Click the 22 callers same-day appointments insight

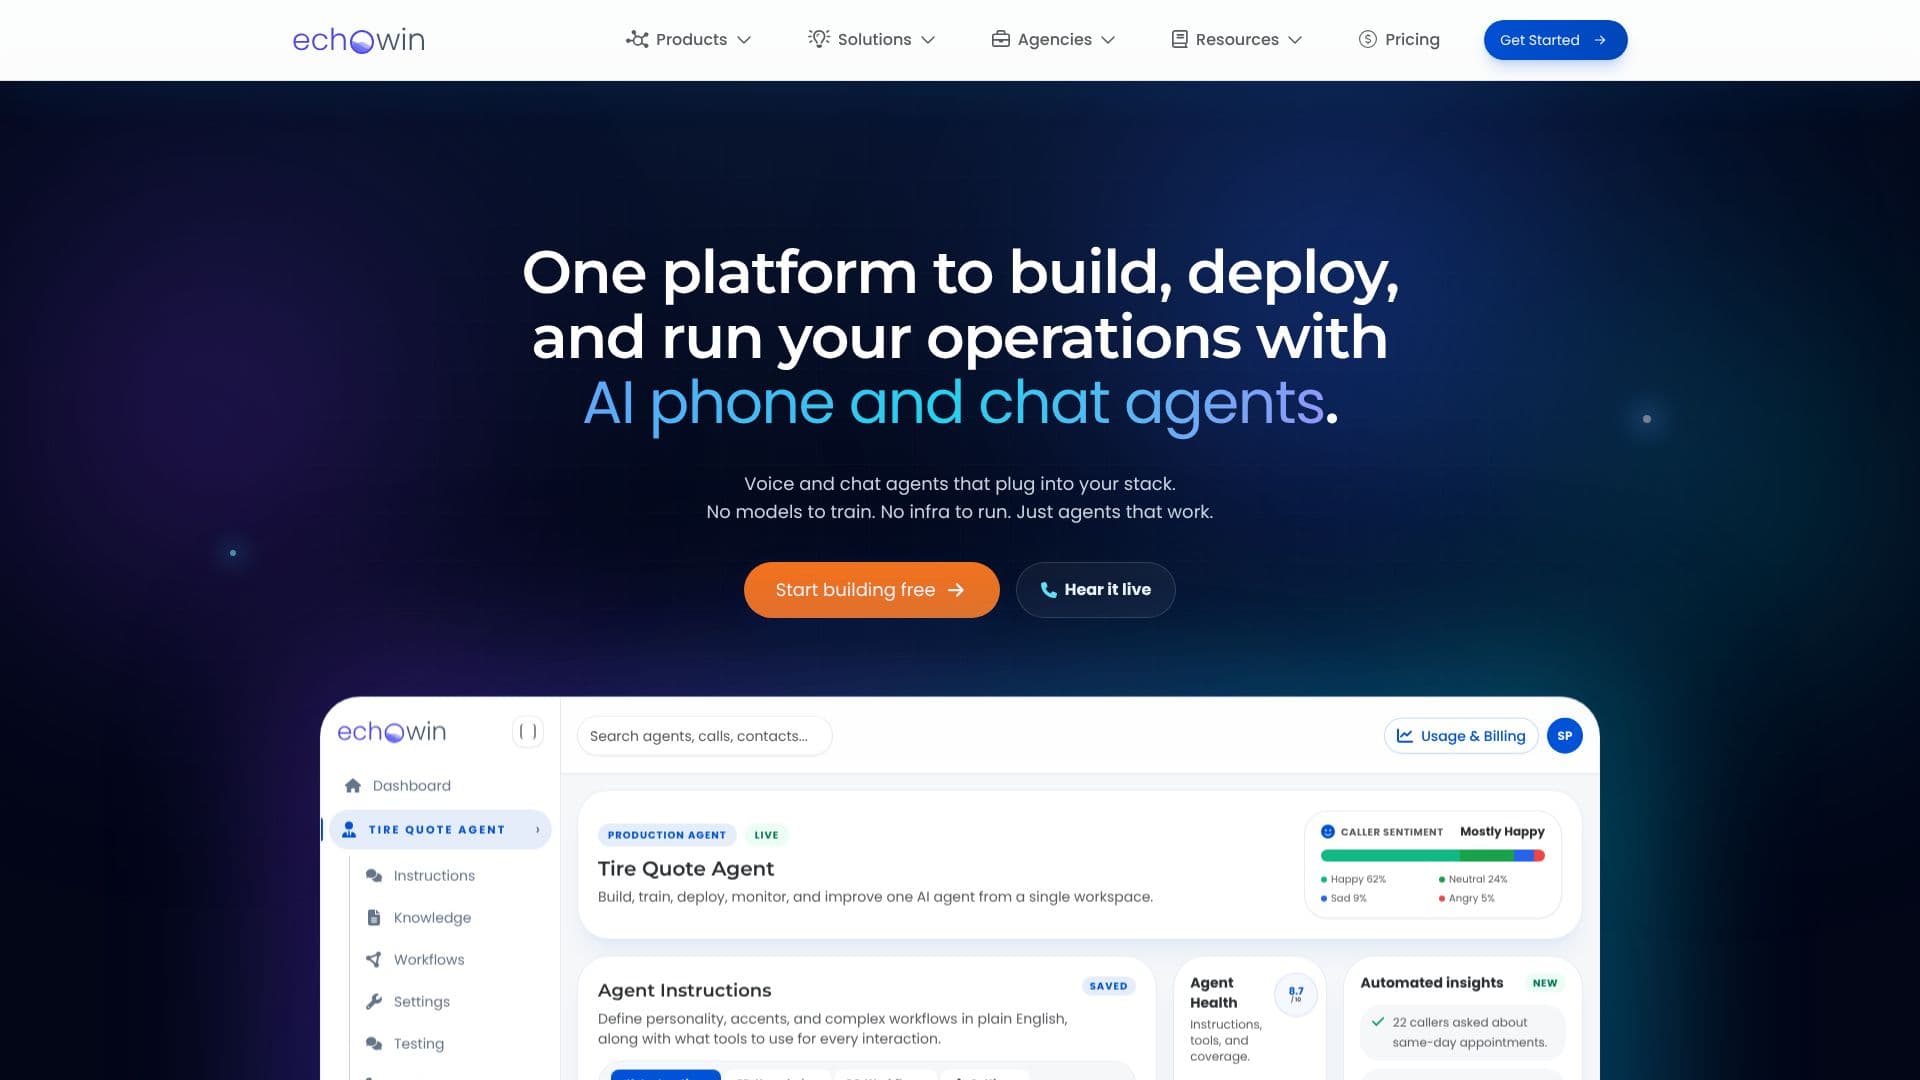click(x=1462, y=1033)
